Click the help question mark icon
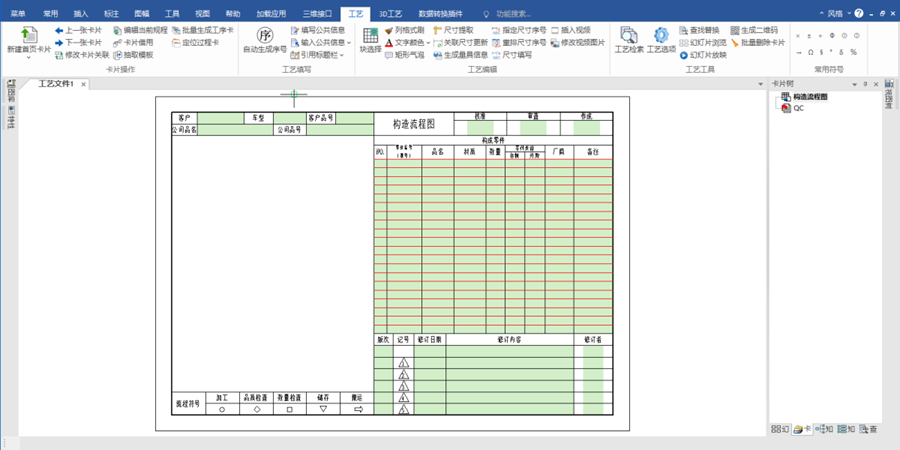Screen dimensions: 900x450 tap(859, 13)
